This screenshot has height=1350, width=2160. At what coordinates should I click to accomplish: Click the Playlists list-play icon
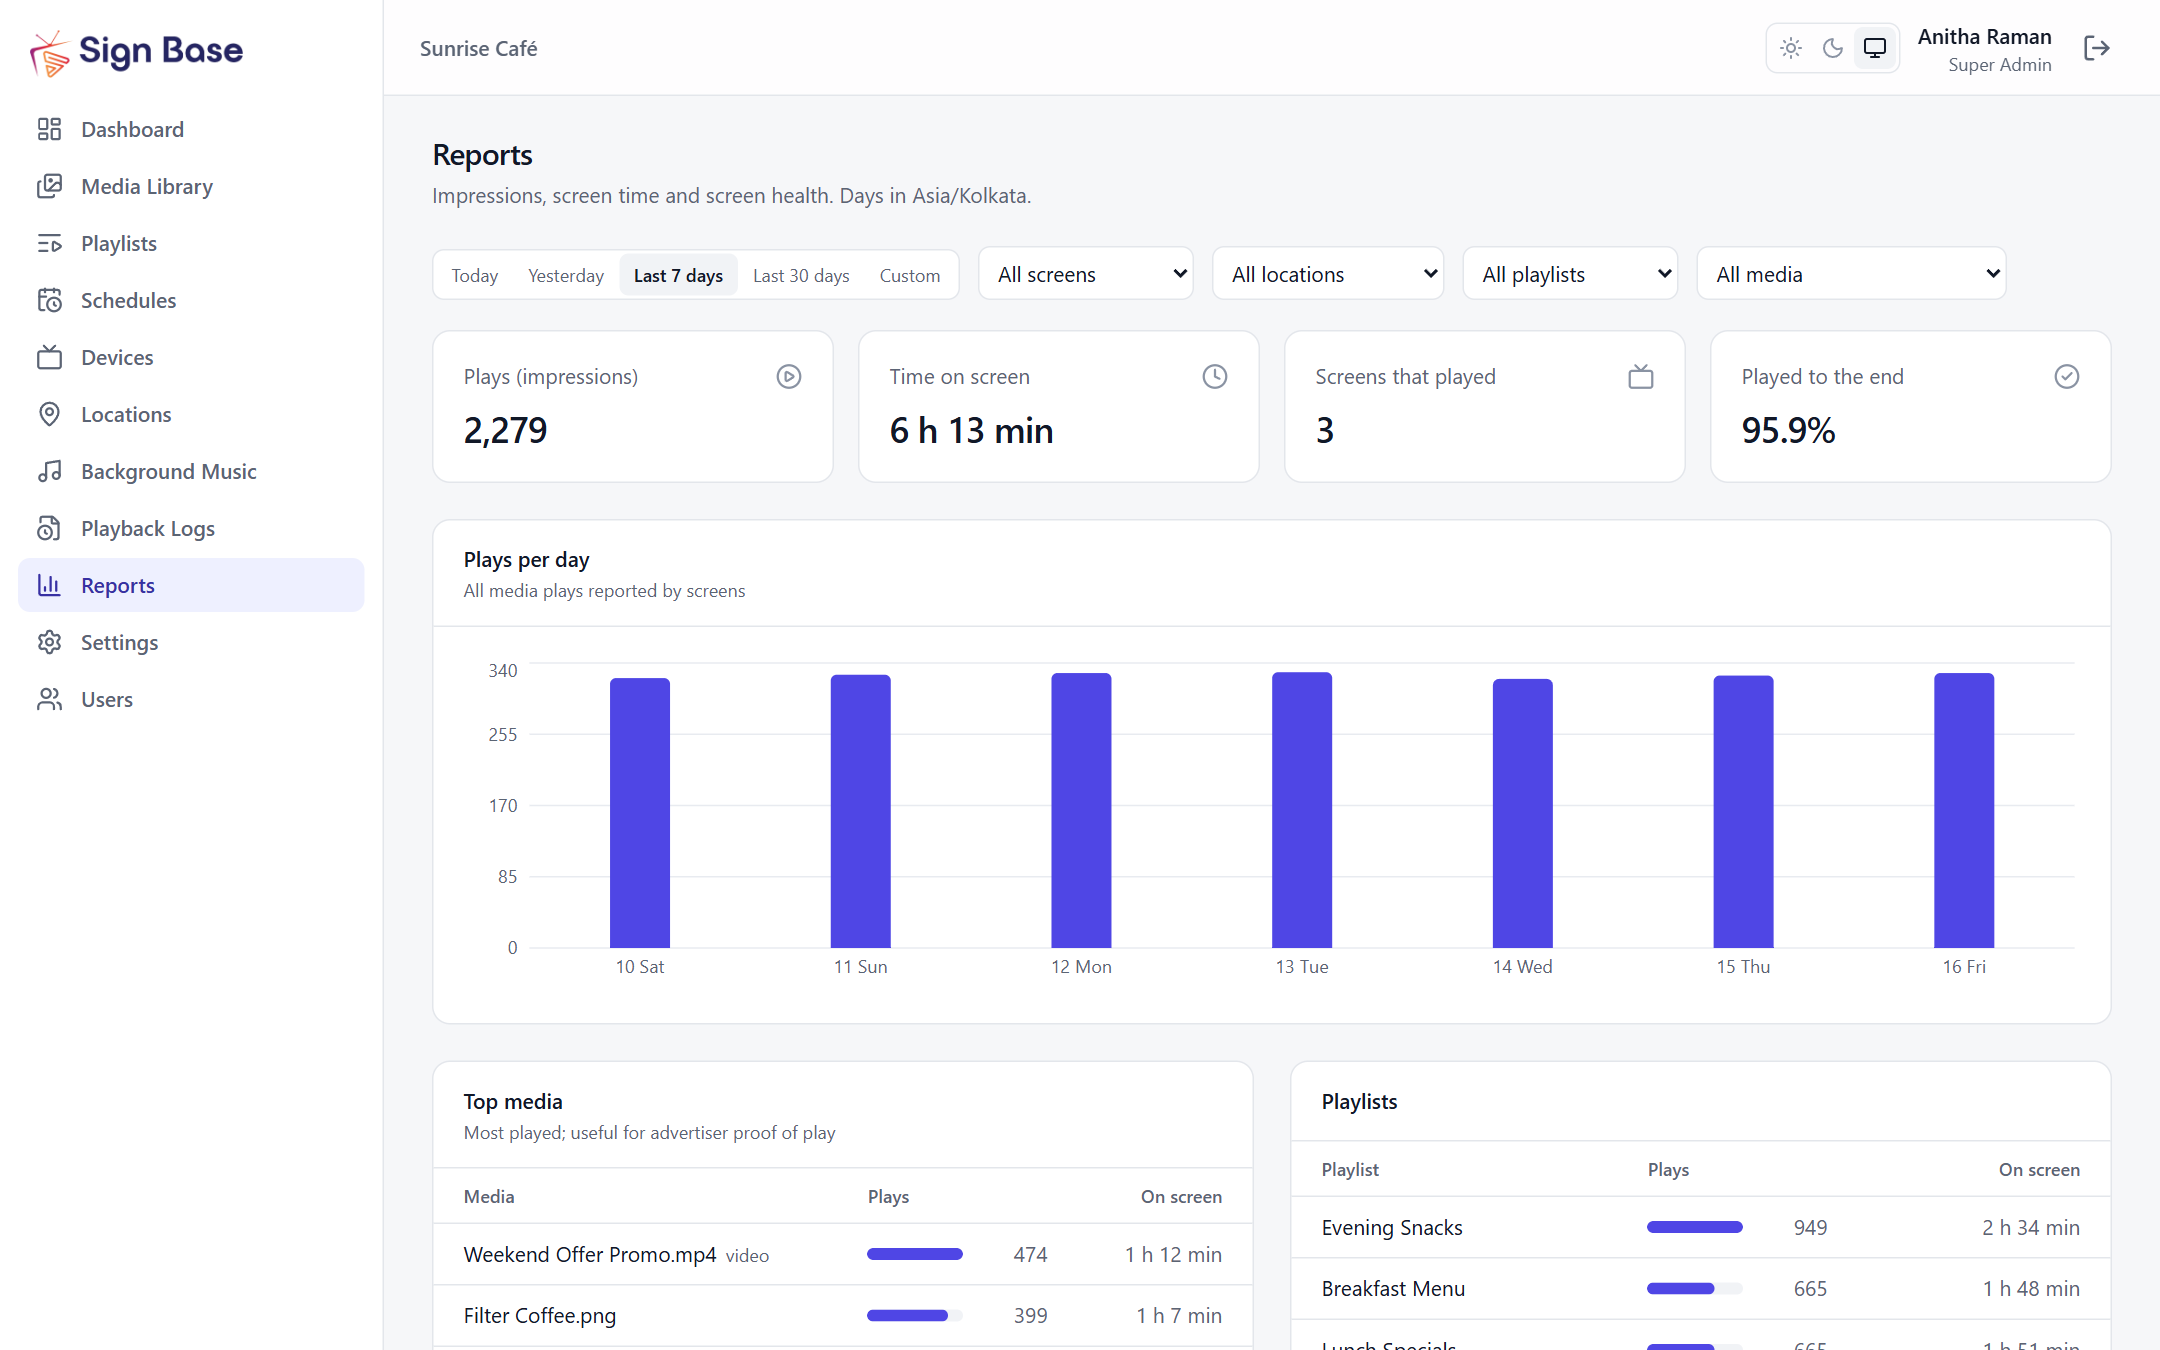pyautogui.click(x=49, y=243)
